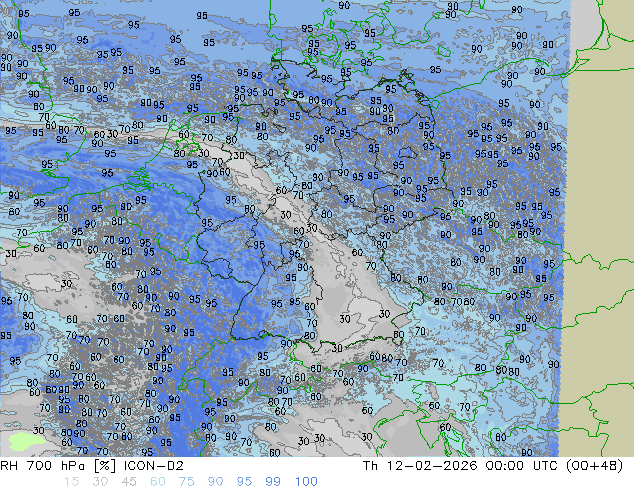The height and width of the screenshot is (490, 634).
Task: Click the legend value 45
Action: (129, 482)
